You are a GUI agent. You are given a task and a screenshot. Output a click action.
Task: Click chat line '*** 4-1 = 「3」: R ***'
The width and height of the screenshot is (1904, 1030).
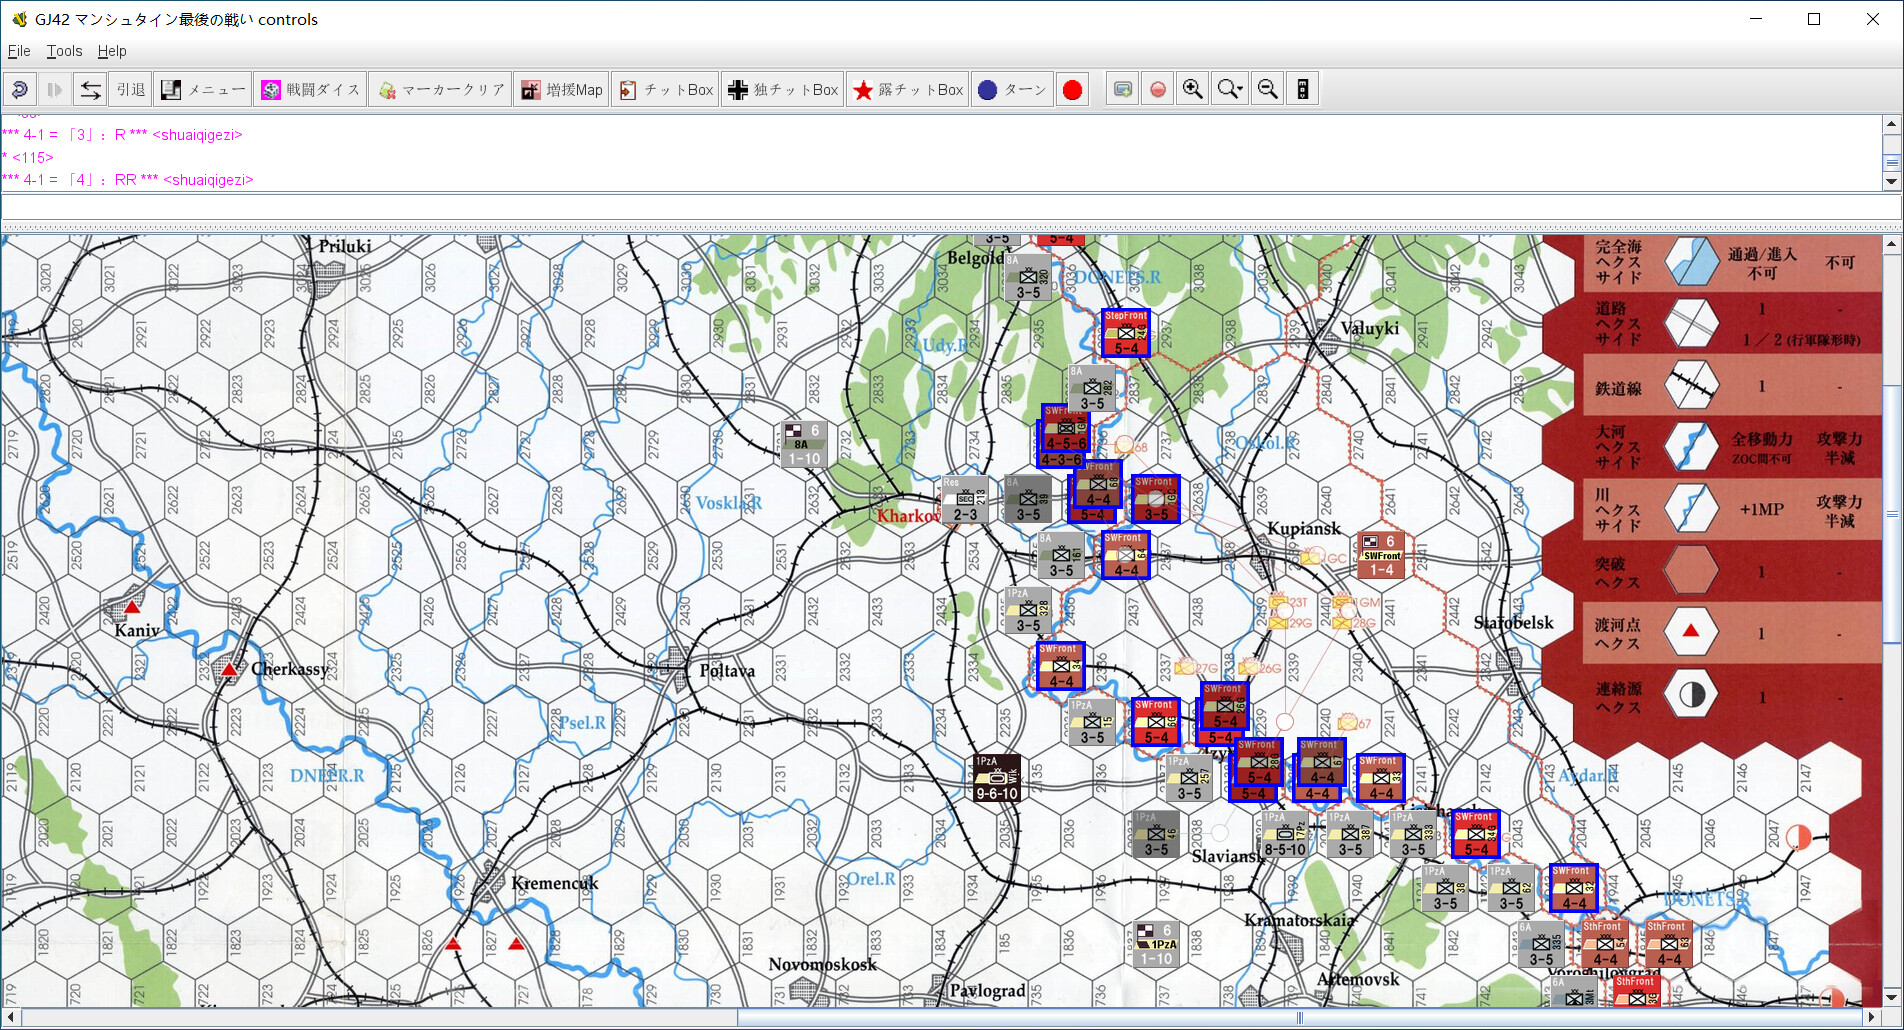(x=122, y=135)
